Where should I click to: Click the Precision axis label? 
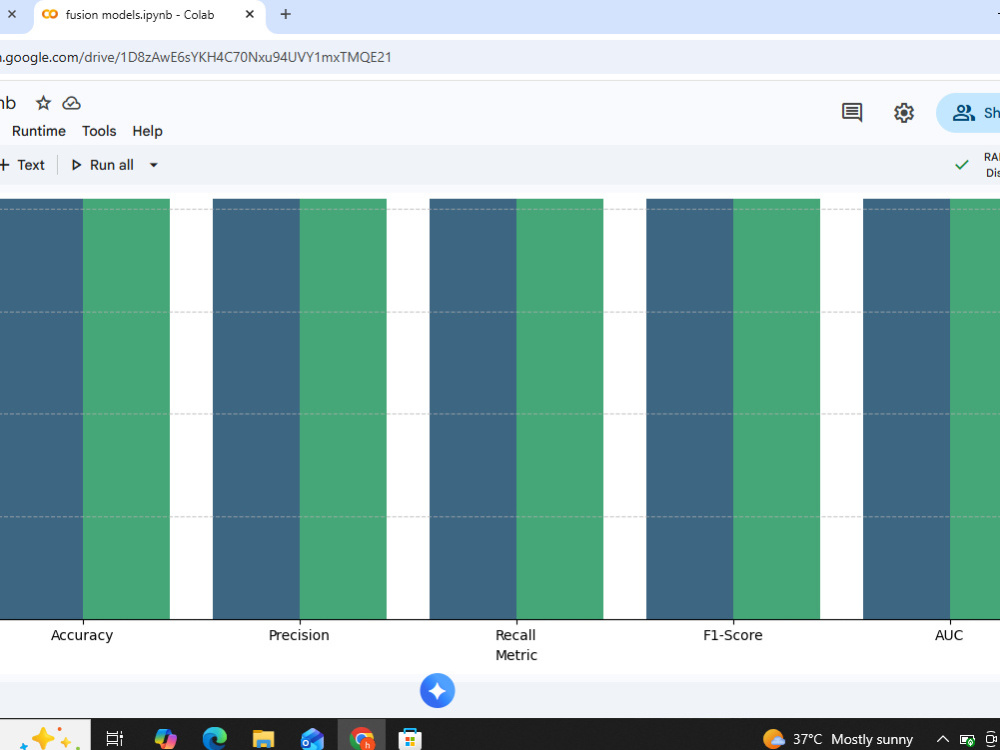298,635
